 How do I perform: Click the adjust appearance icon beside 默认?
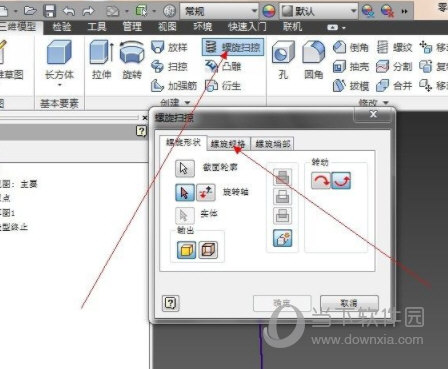[368, 11]
